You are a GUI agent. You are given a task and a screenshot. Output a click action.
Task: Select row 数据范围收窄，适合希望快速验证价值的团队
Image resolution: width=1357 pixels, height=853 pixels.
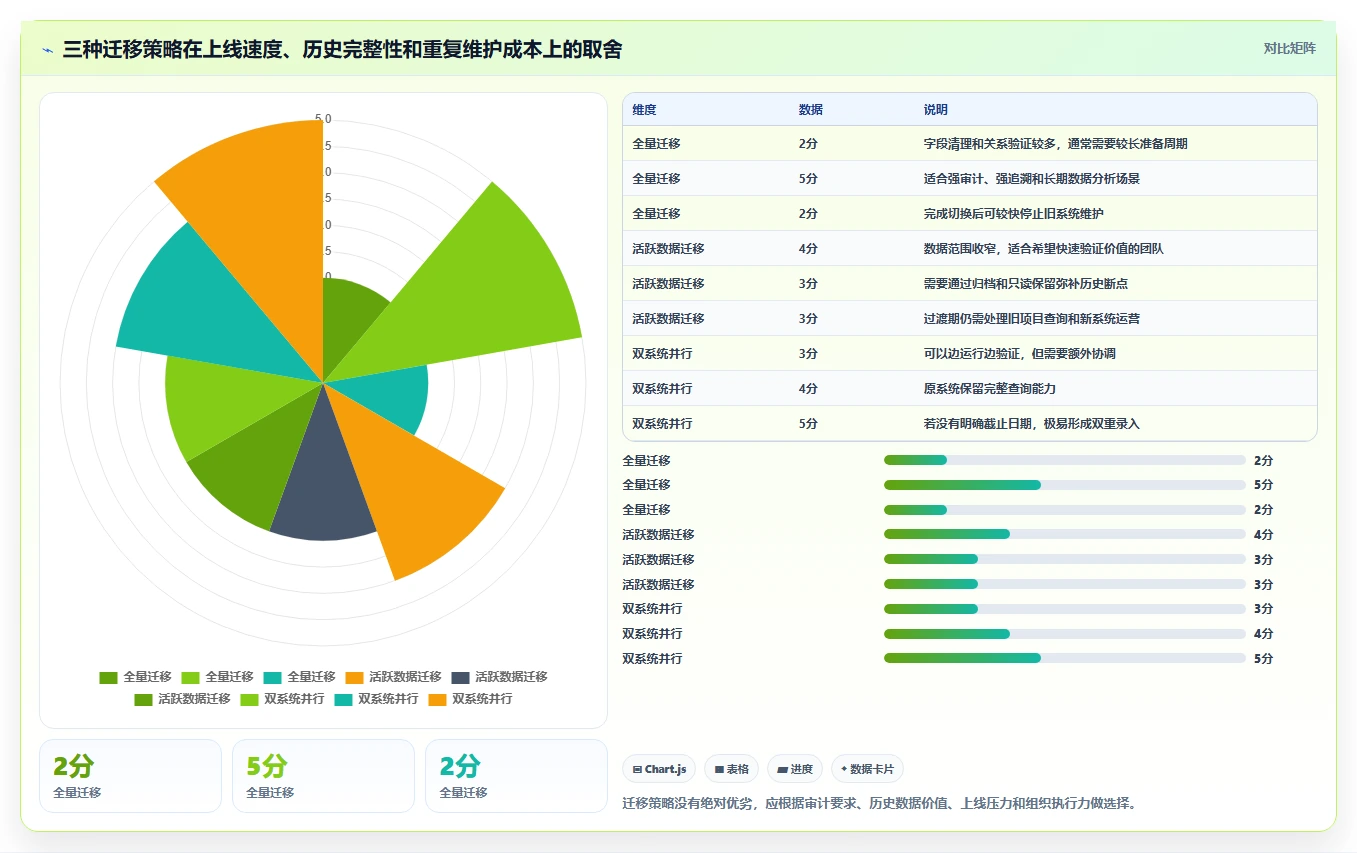click(969, 248)
